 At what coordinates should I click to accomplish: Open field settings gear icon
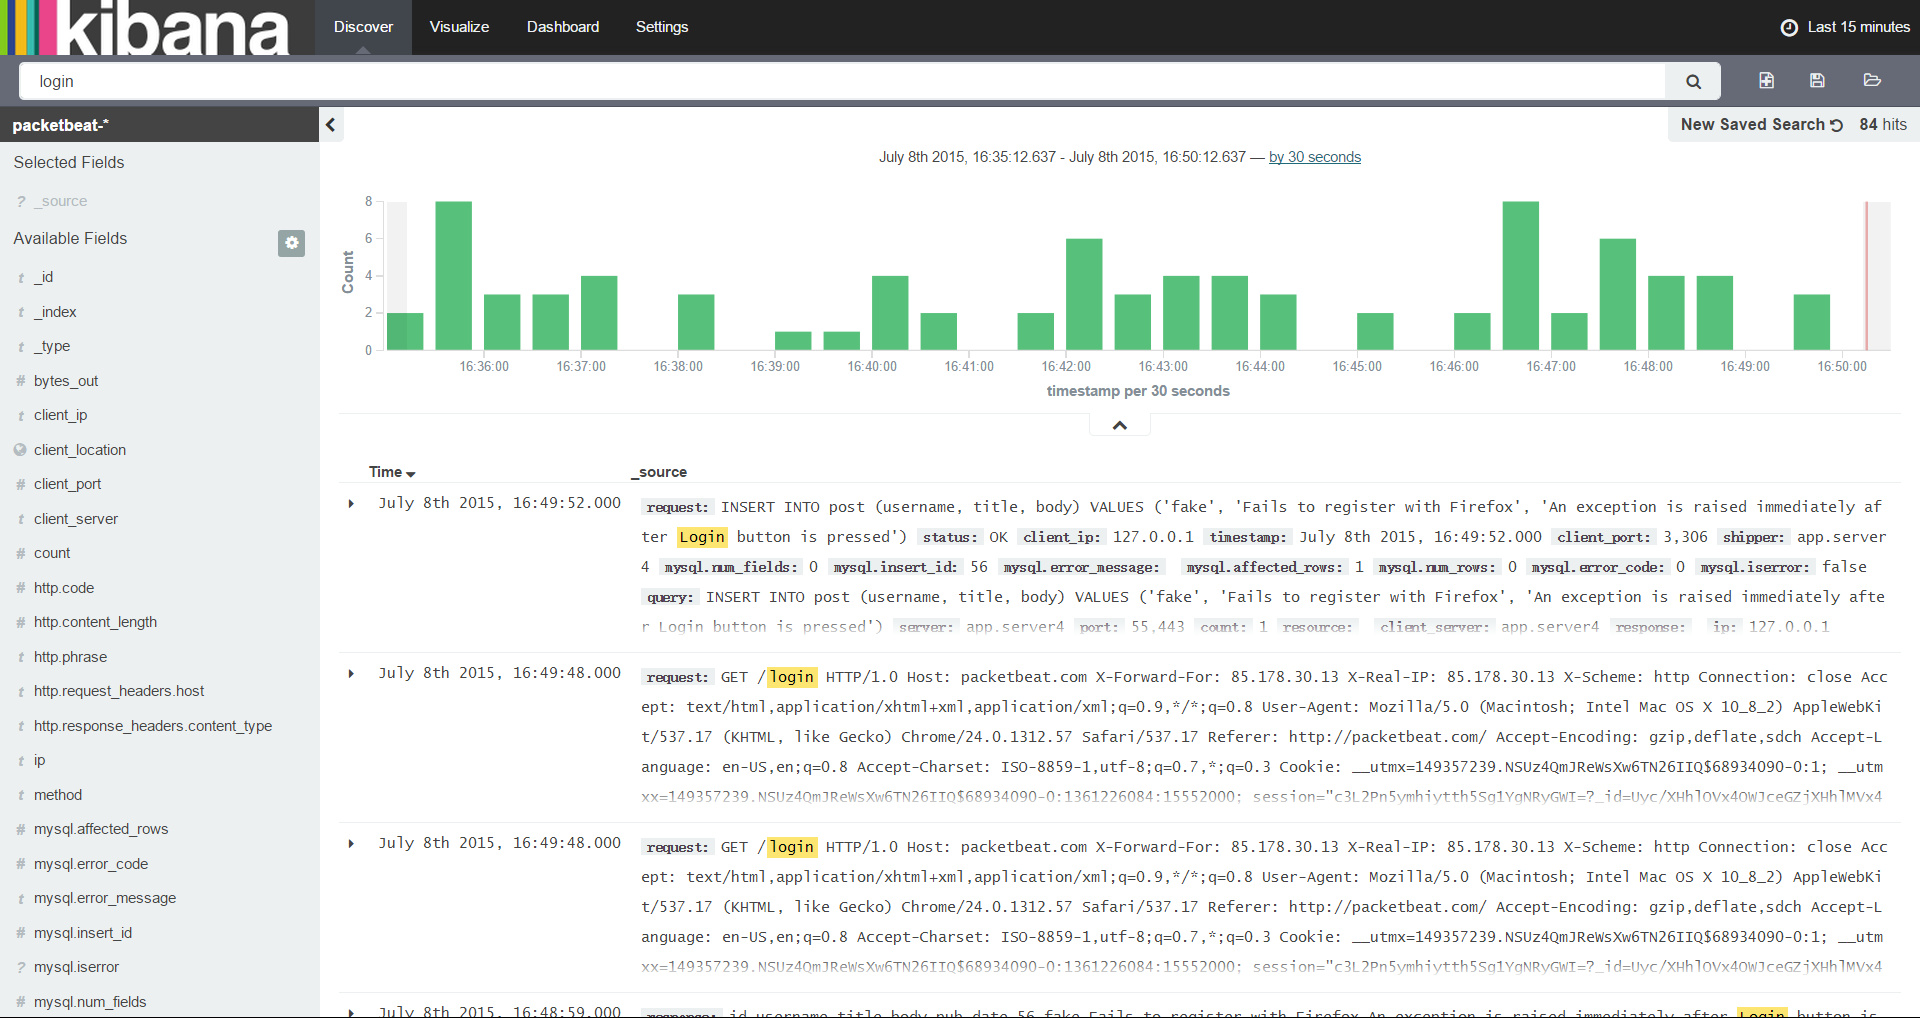(291, 243)
